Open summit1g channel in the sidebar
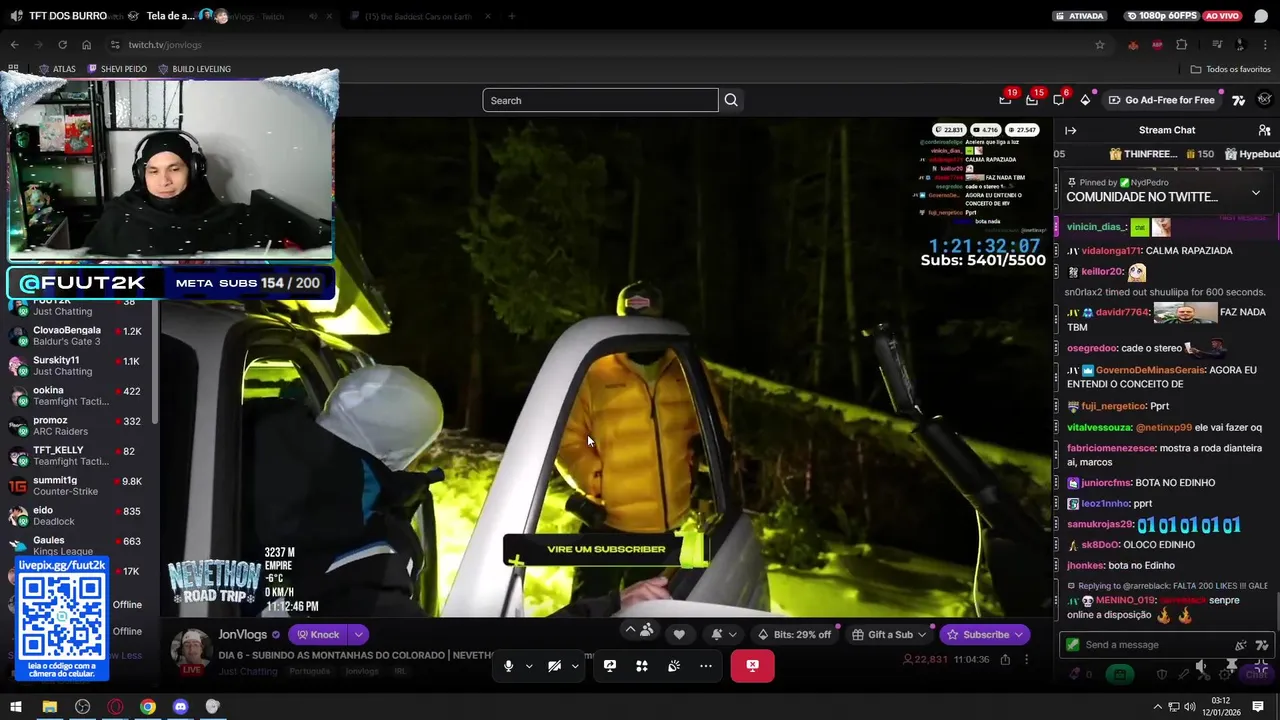 pyautogui.click(x=80, y=485)
